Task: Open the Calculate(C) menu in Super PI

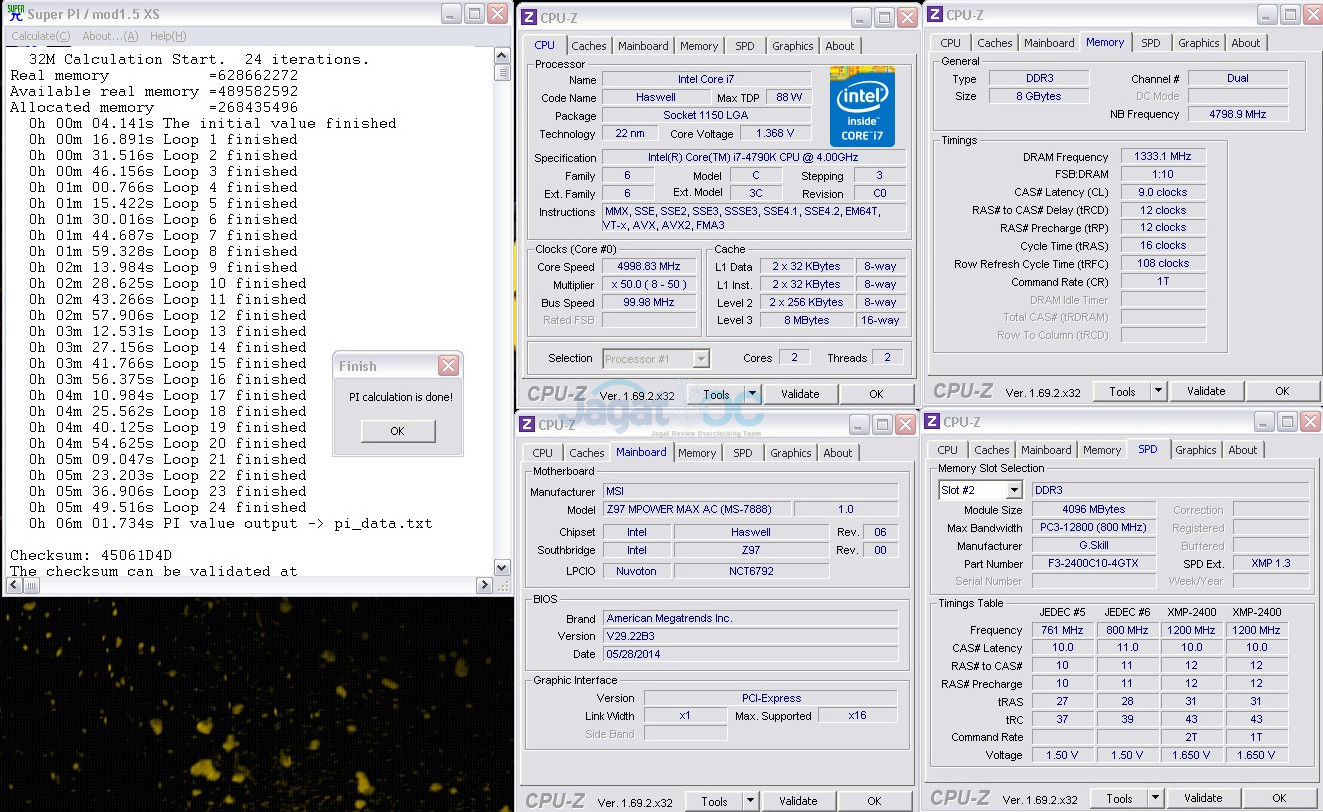Action: click(x=40, y=36)
